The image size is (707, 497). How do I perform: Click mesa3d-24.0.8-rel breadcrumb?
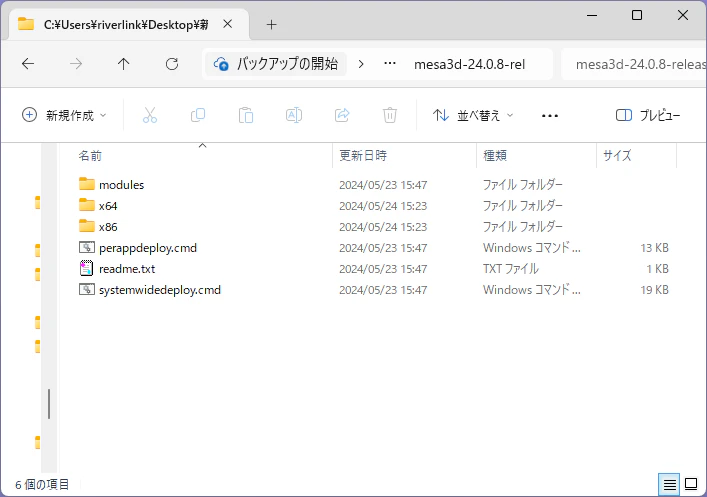(x=469, y=64)
